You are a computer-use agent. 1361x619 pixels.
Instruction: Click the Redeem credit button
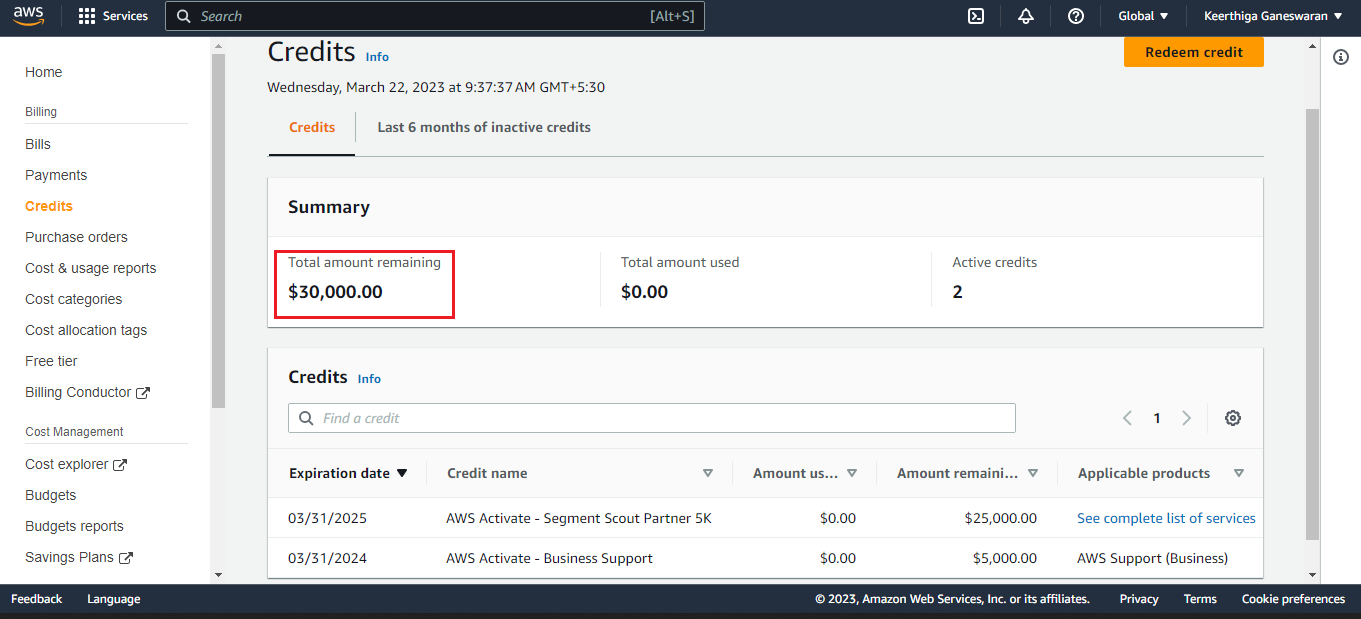1194,52
